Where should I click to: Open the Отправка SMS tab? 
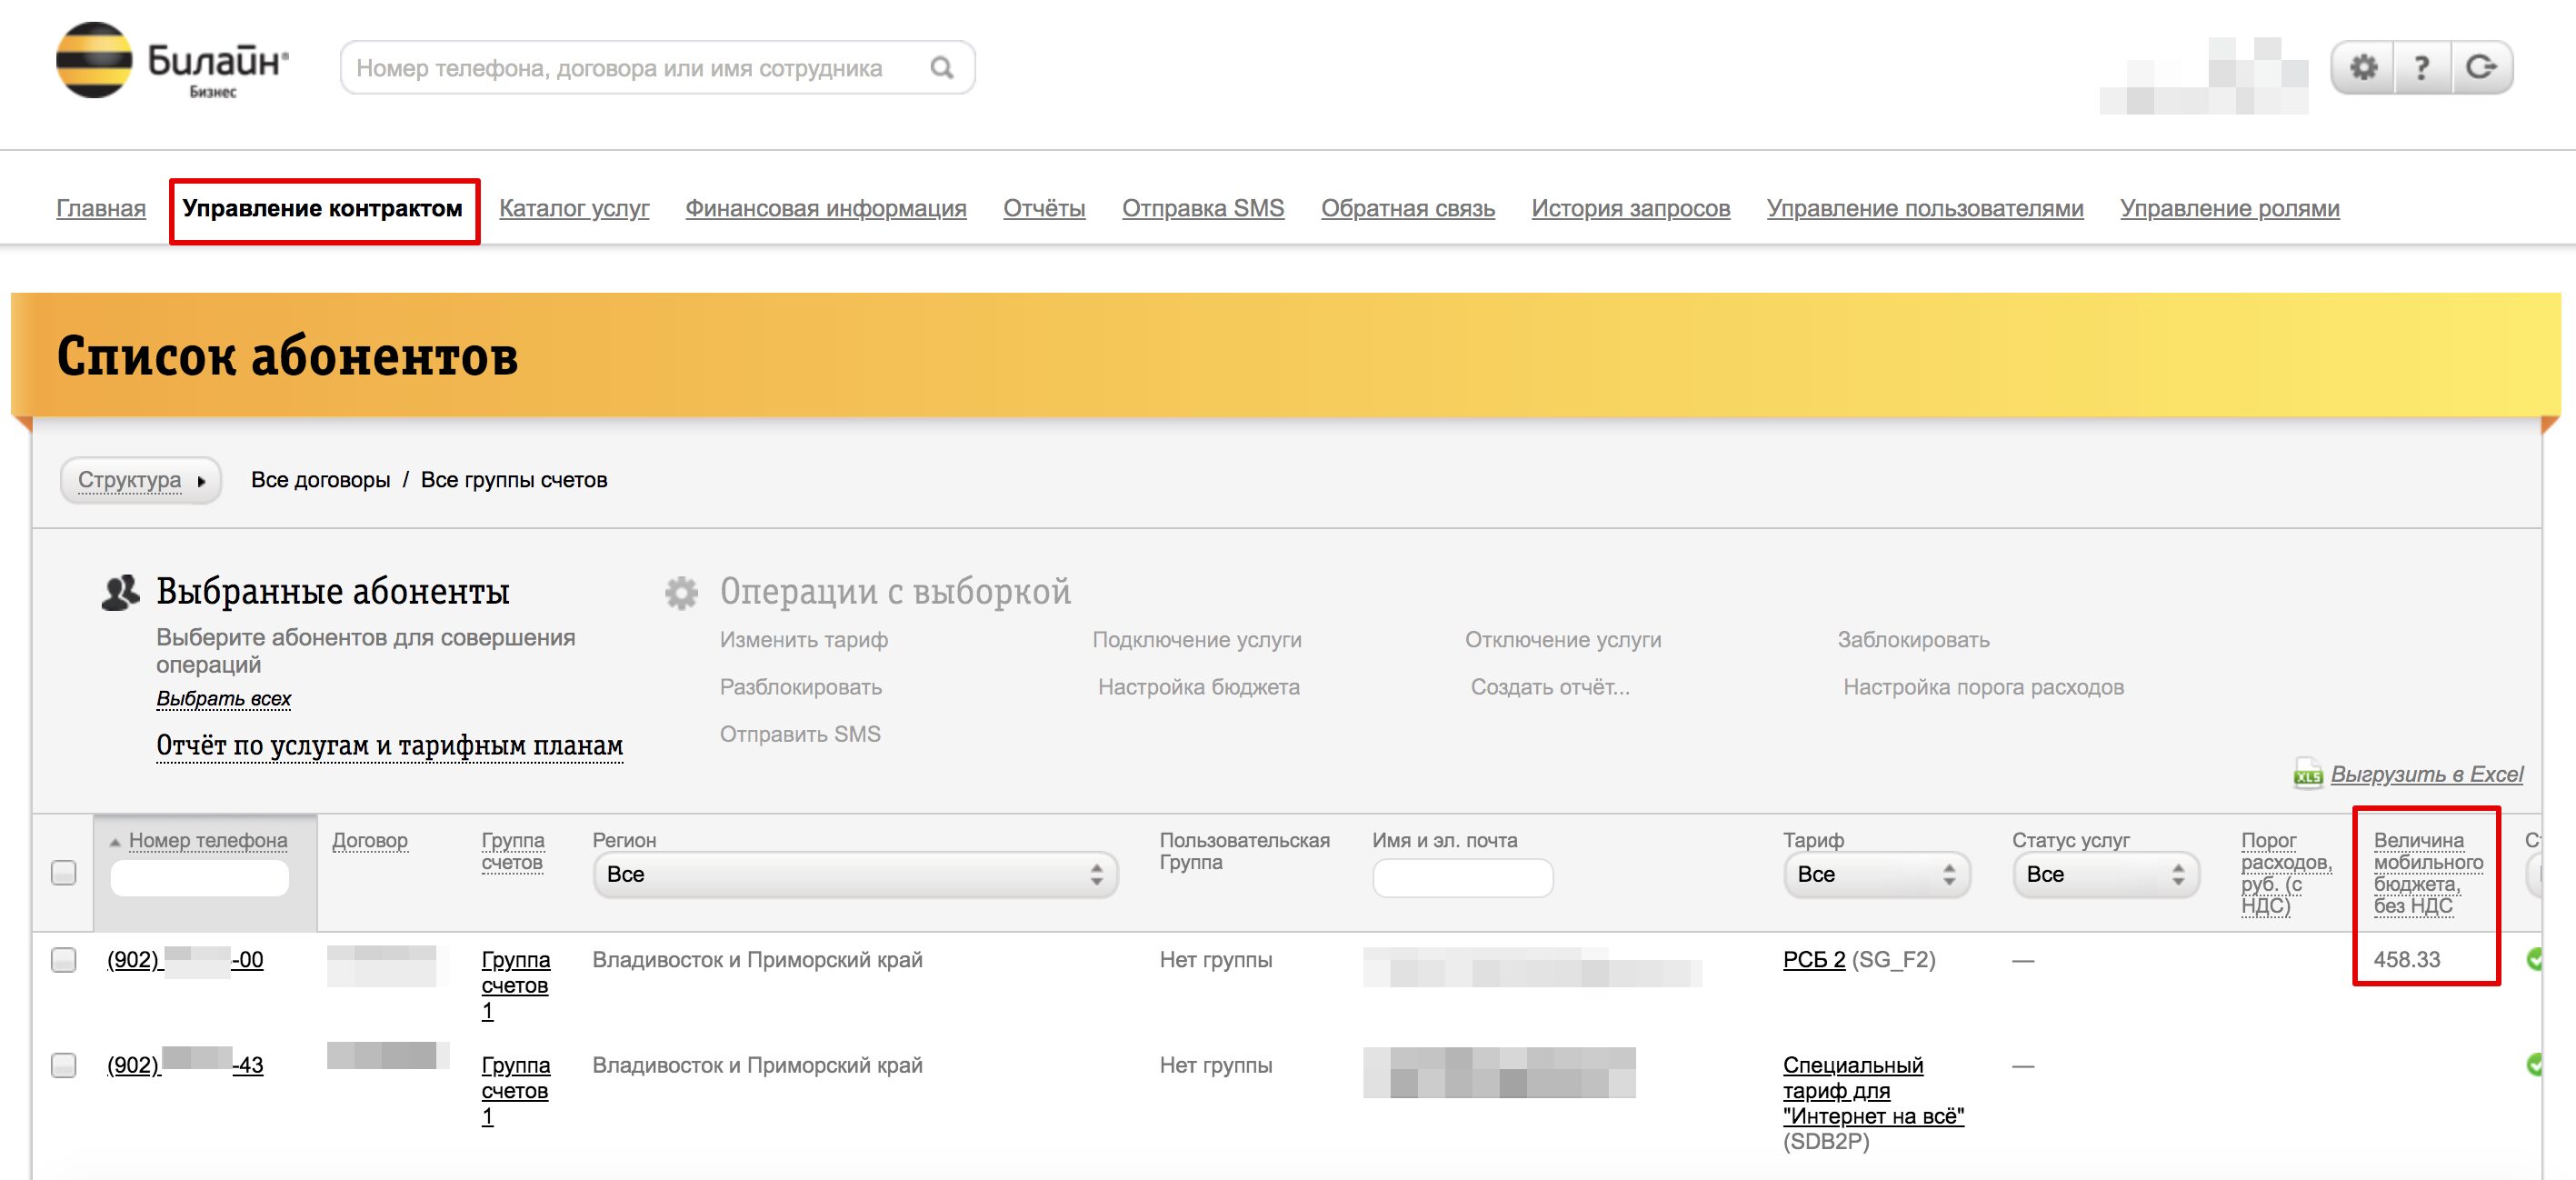1203,208
